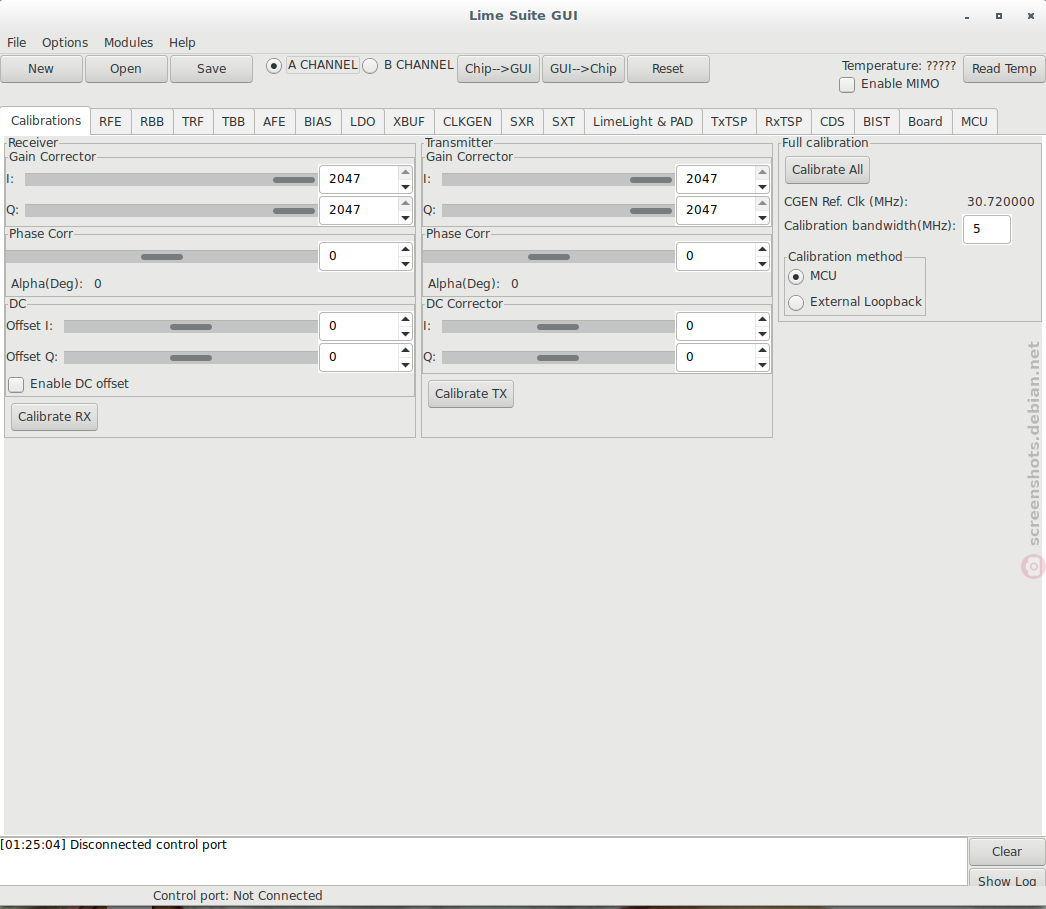
Task: Switch to the RxTSP tab
Action: click(x=784, y=121)
